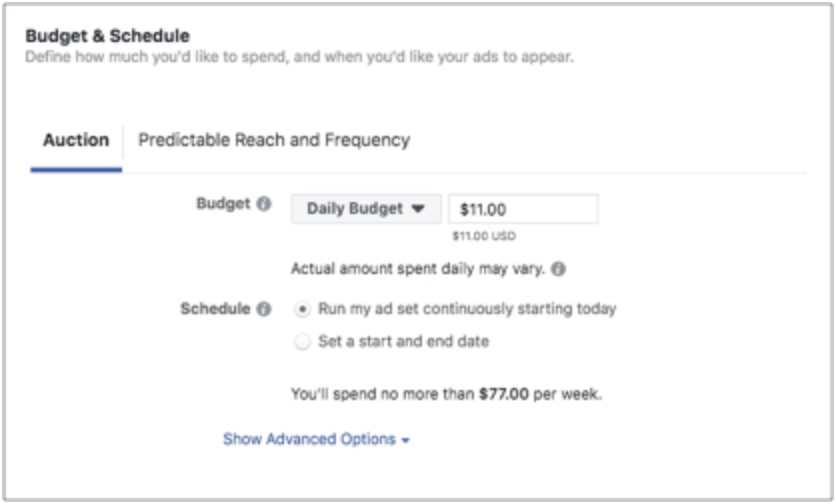The height and width of the screenshot is (504, 836).
Task: Click the '$11.00 USD' helper text
Action: [x=484, y=236]
